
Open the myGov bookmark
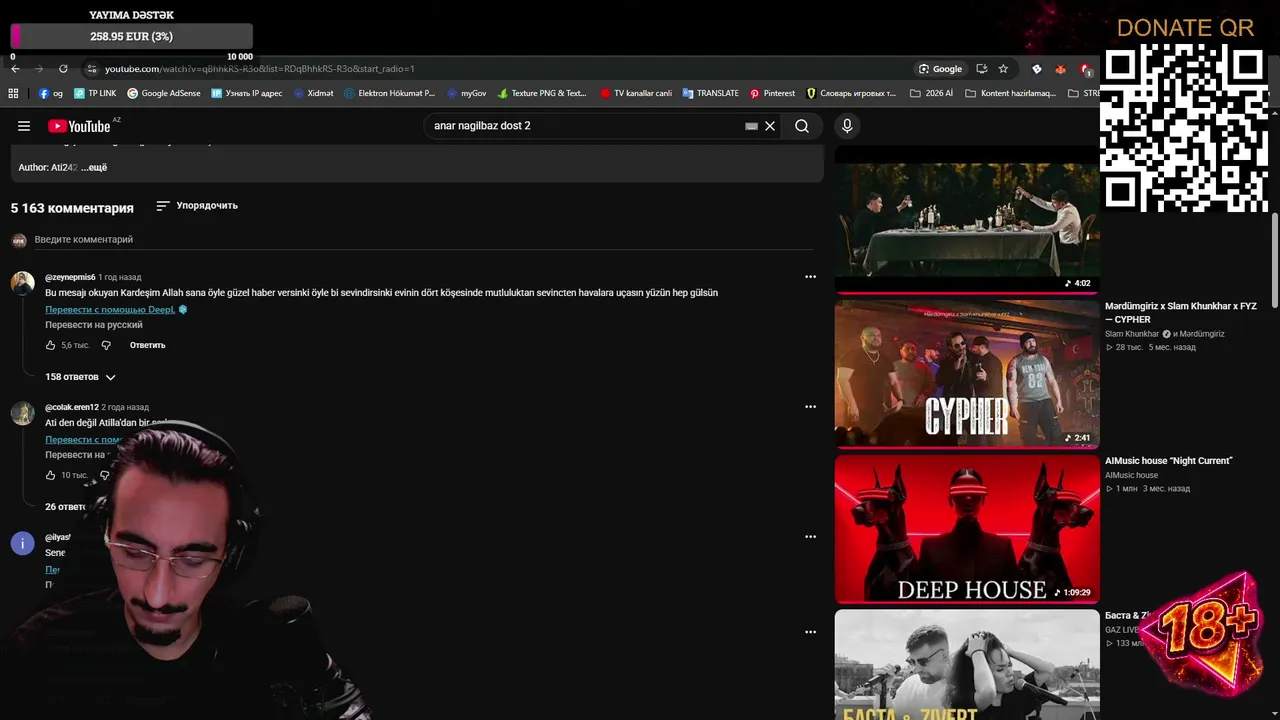[466, 93]
